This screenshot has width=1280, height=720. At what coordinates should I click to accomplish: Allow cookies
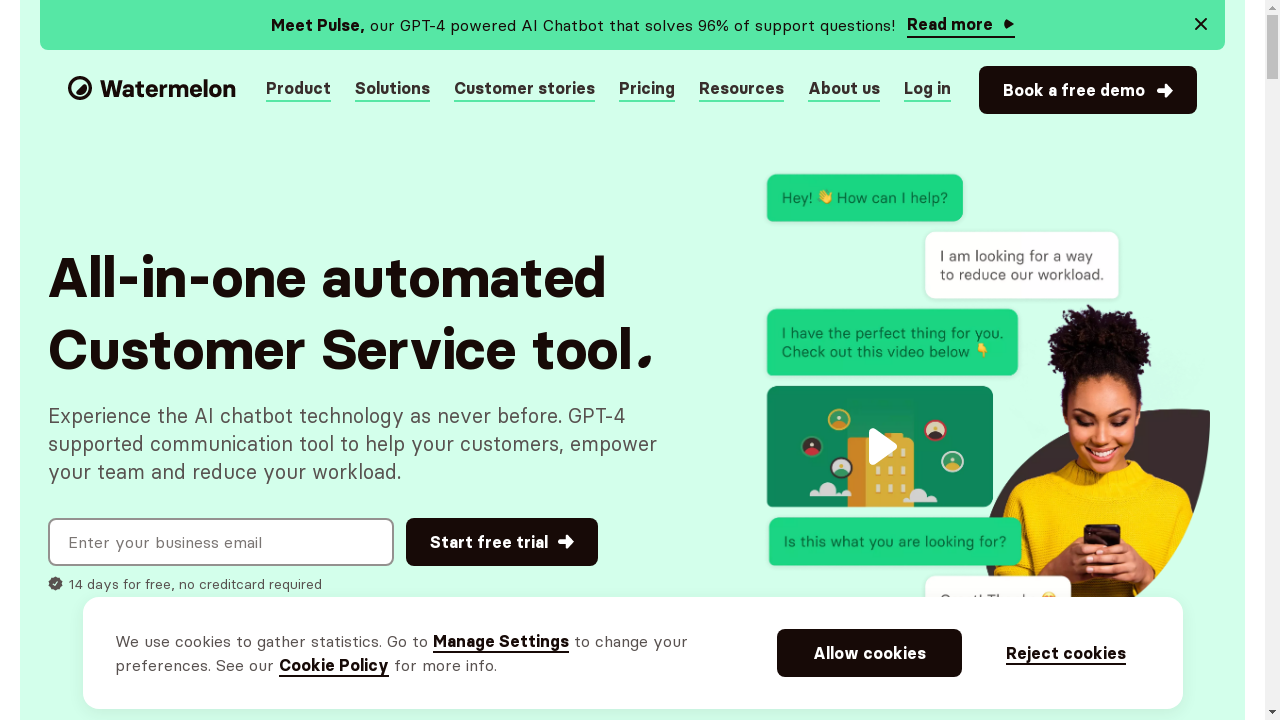(x=869, y=653)
